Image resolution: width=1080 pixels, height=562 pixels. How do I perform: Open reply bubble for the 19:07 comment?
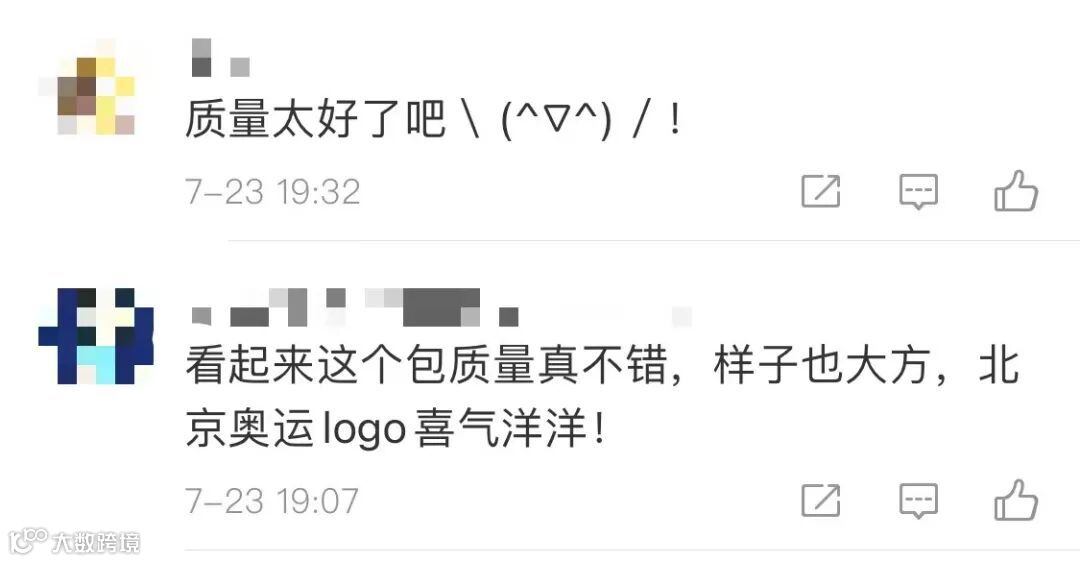[918, 501]
